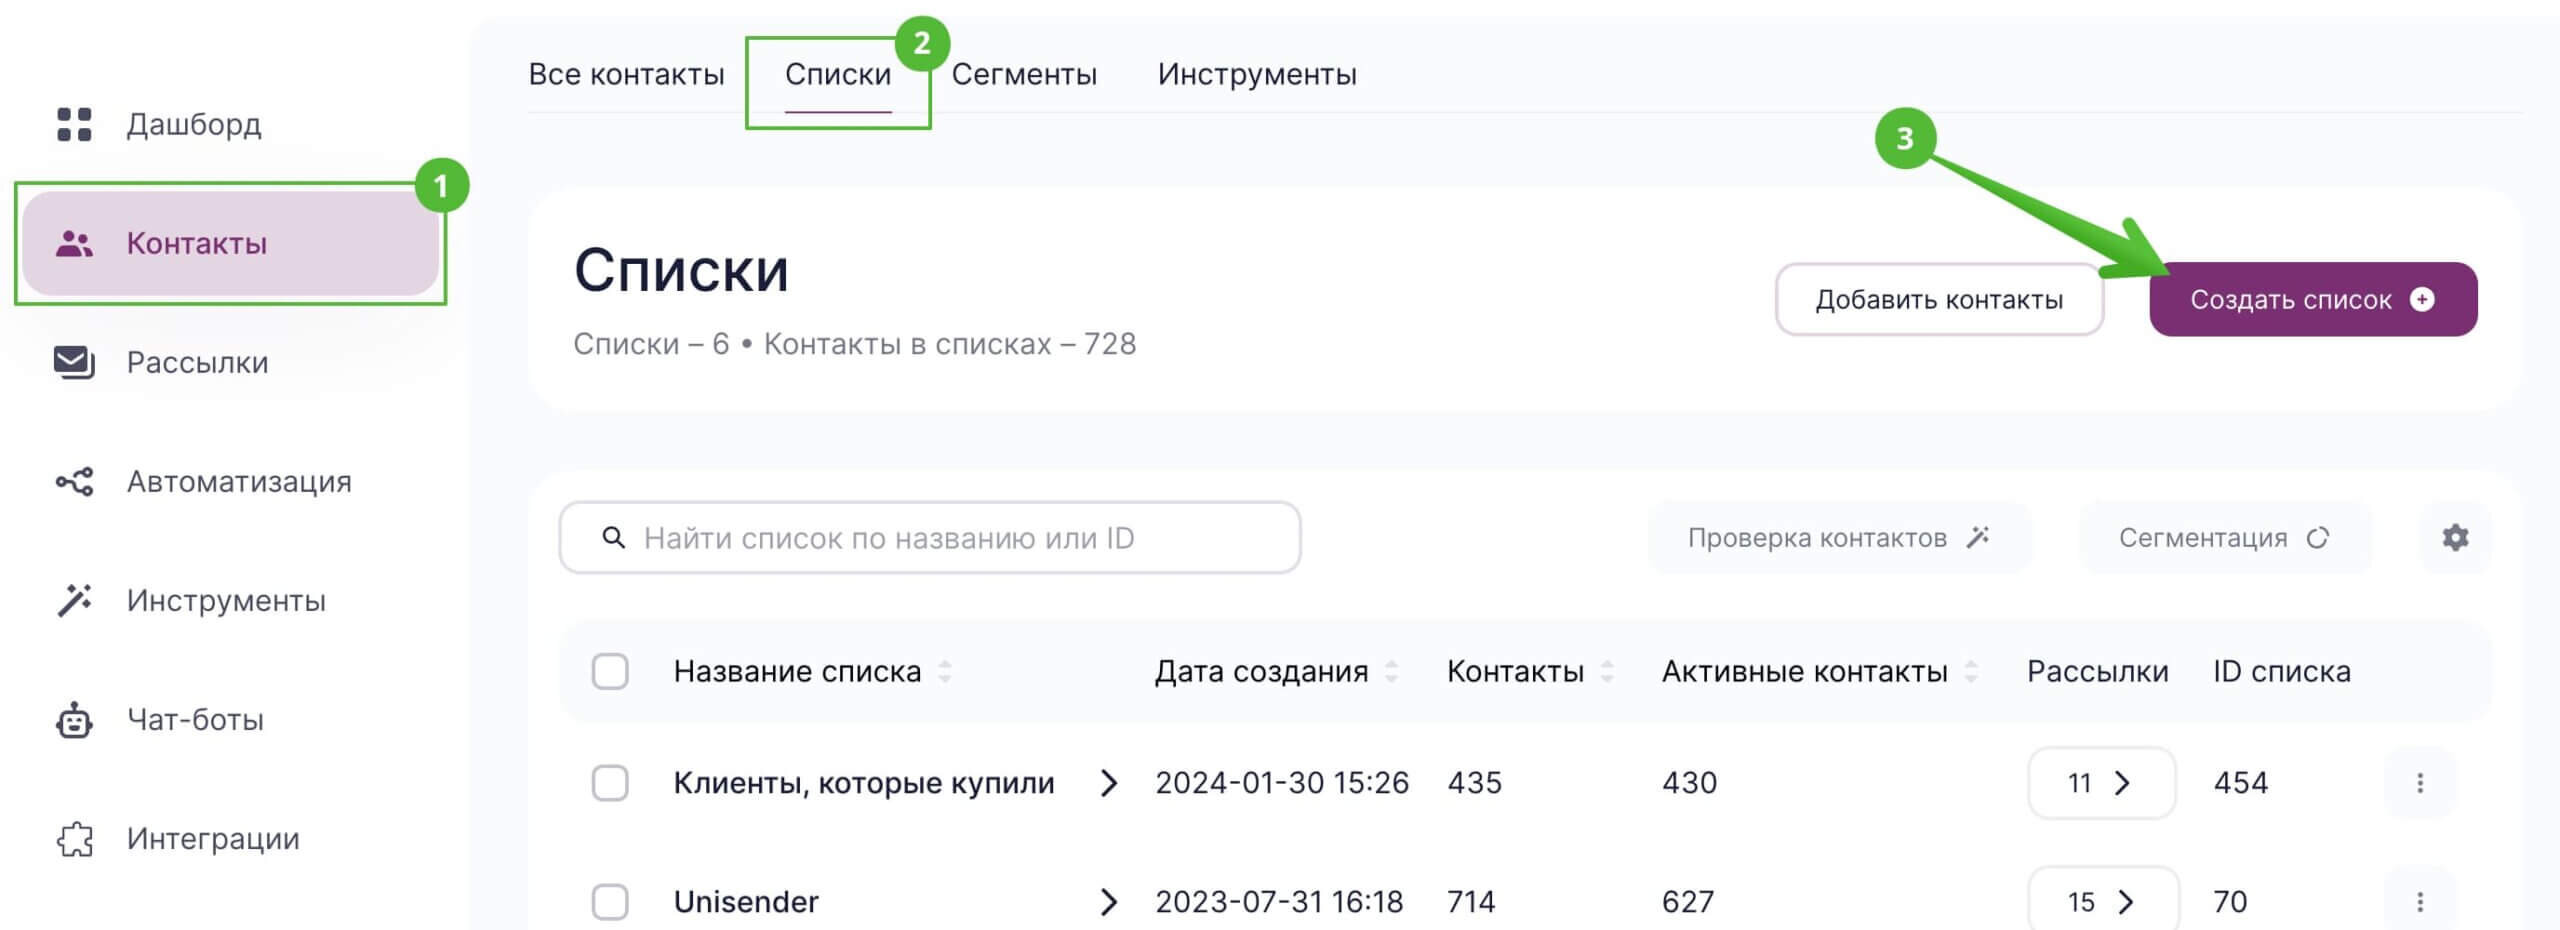The width and height of the screenshot is (2560, 930).
Task: Open the Unisender list
Action: [x=746, y=902]
